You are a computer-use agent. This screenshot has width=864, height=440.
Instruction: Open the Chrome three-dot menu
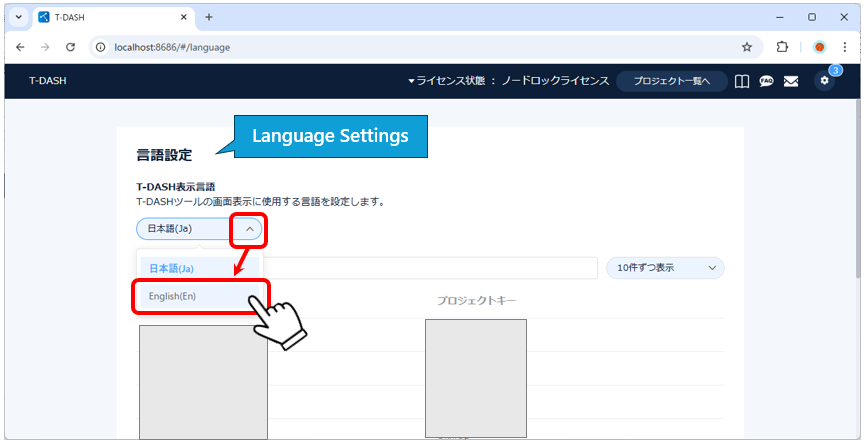[x=845, y=47]
